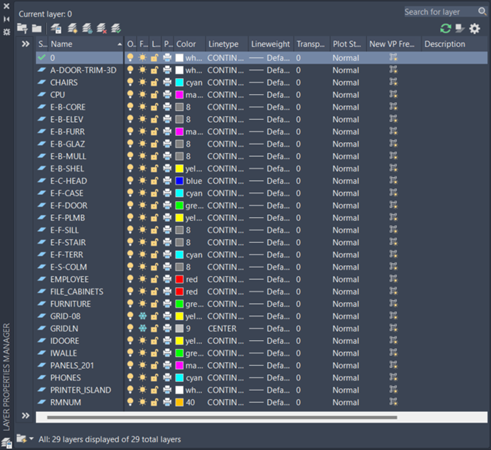
Task: Click the New VP Freeze column header
Action: tap(393, 44)
